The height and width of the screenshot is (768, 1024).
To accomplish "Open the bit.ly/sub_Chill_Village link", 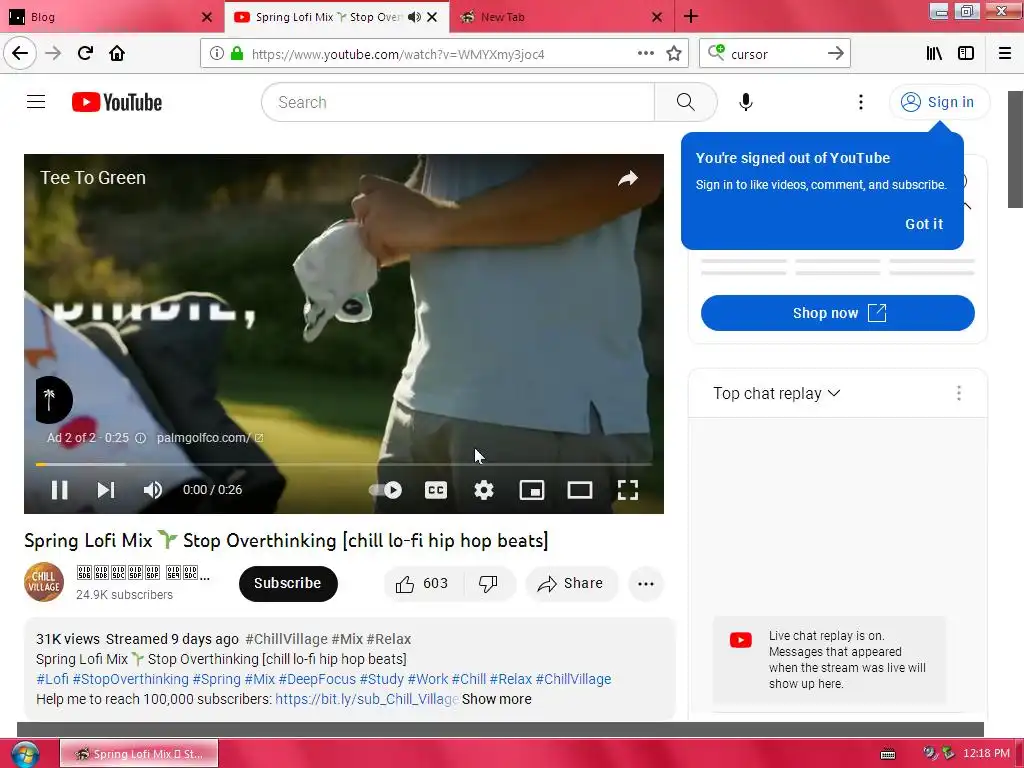I will [x=366, y=699].
